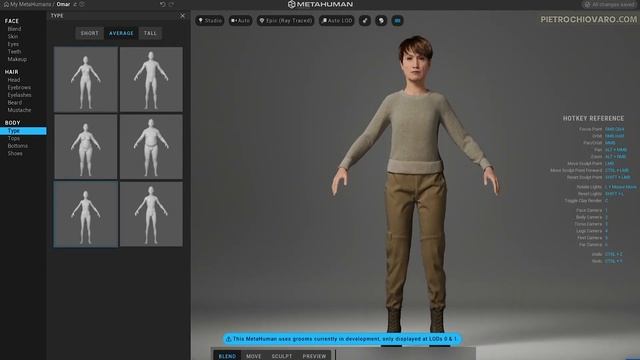Viewport: 640px width, 360px height.
Task: Click the info icon next to Omar
Action: click(82, 4)
